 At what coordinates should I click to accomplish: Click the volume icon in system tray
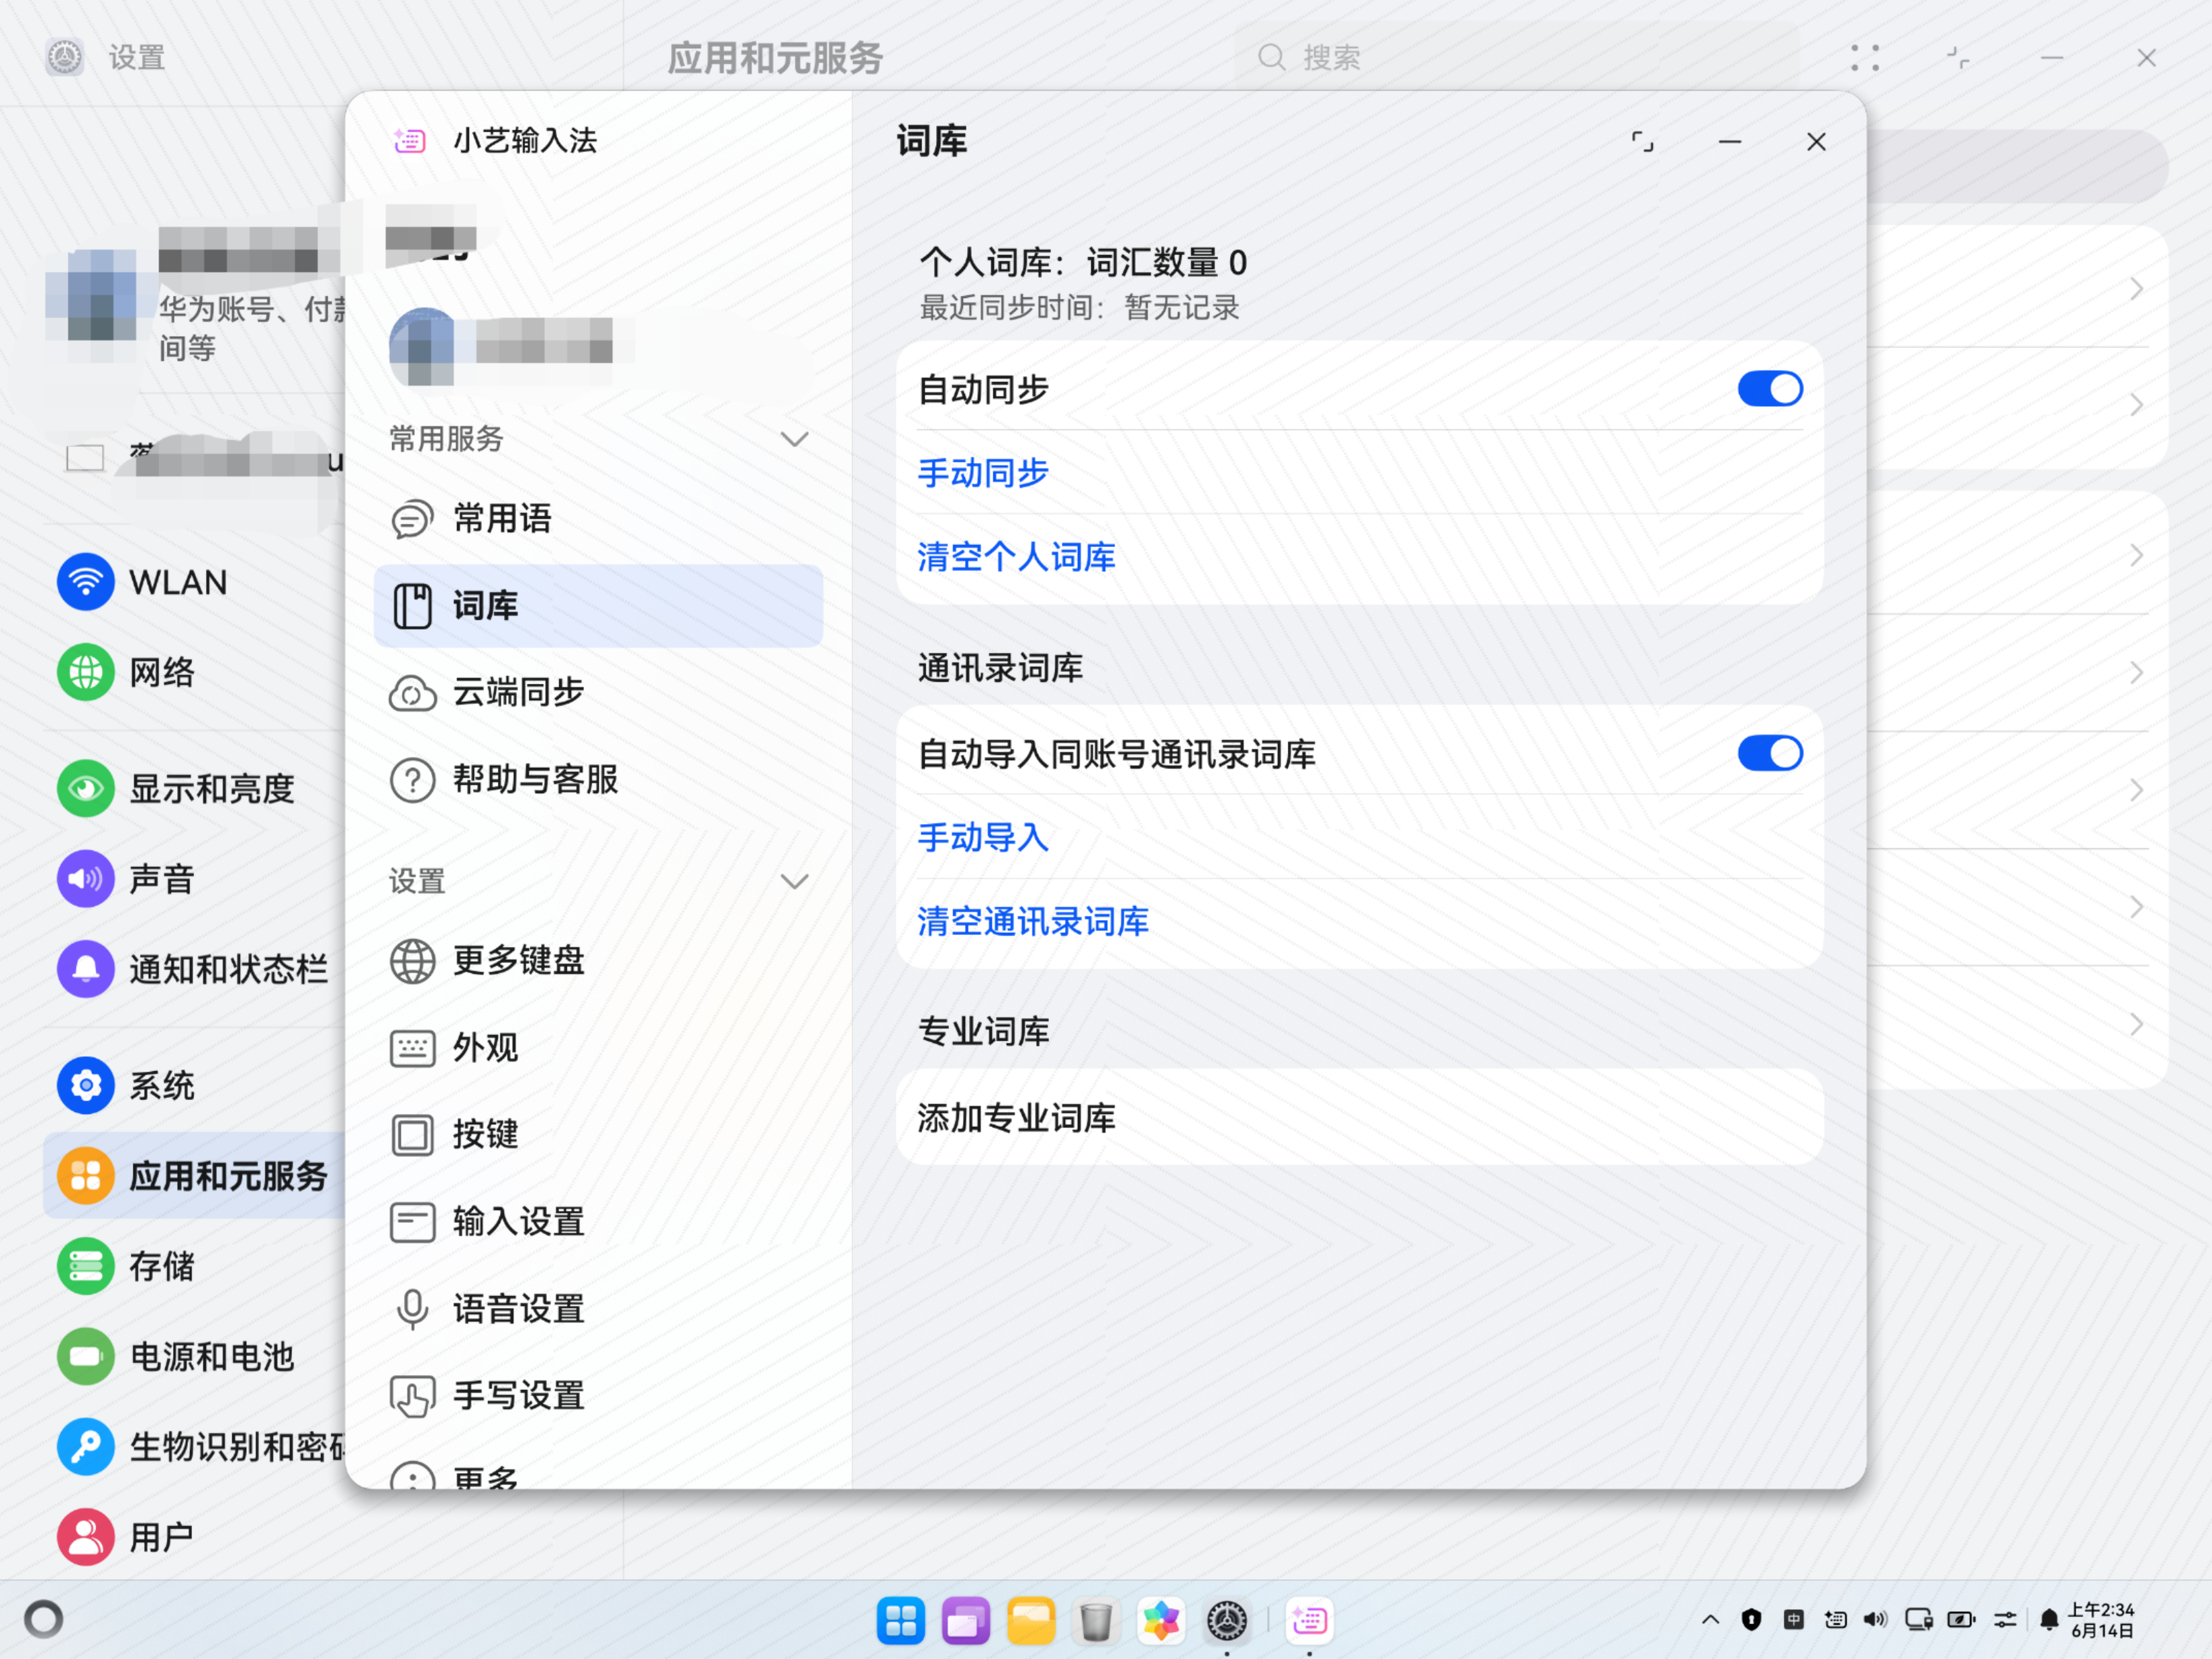1876,1620
